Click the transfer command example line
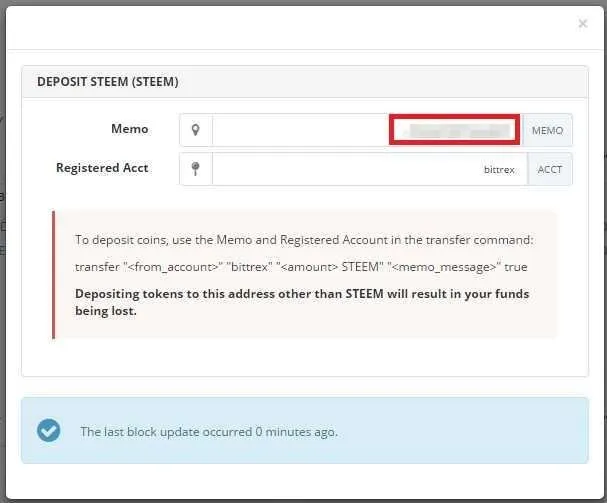Viewport: 607px width, 503px height. point(301,267)
